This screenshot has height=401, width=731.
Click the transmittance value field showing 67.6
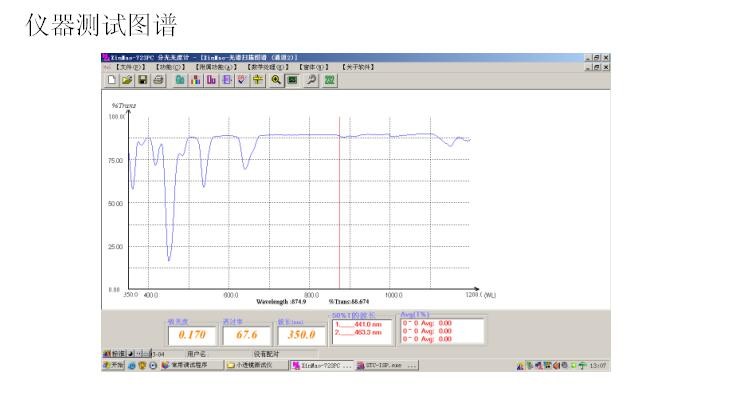[x=246, y=334]
